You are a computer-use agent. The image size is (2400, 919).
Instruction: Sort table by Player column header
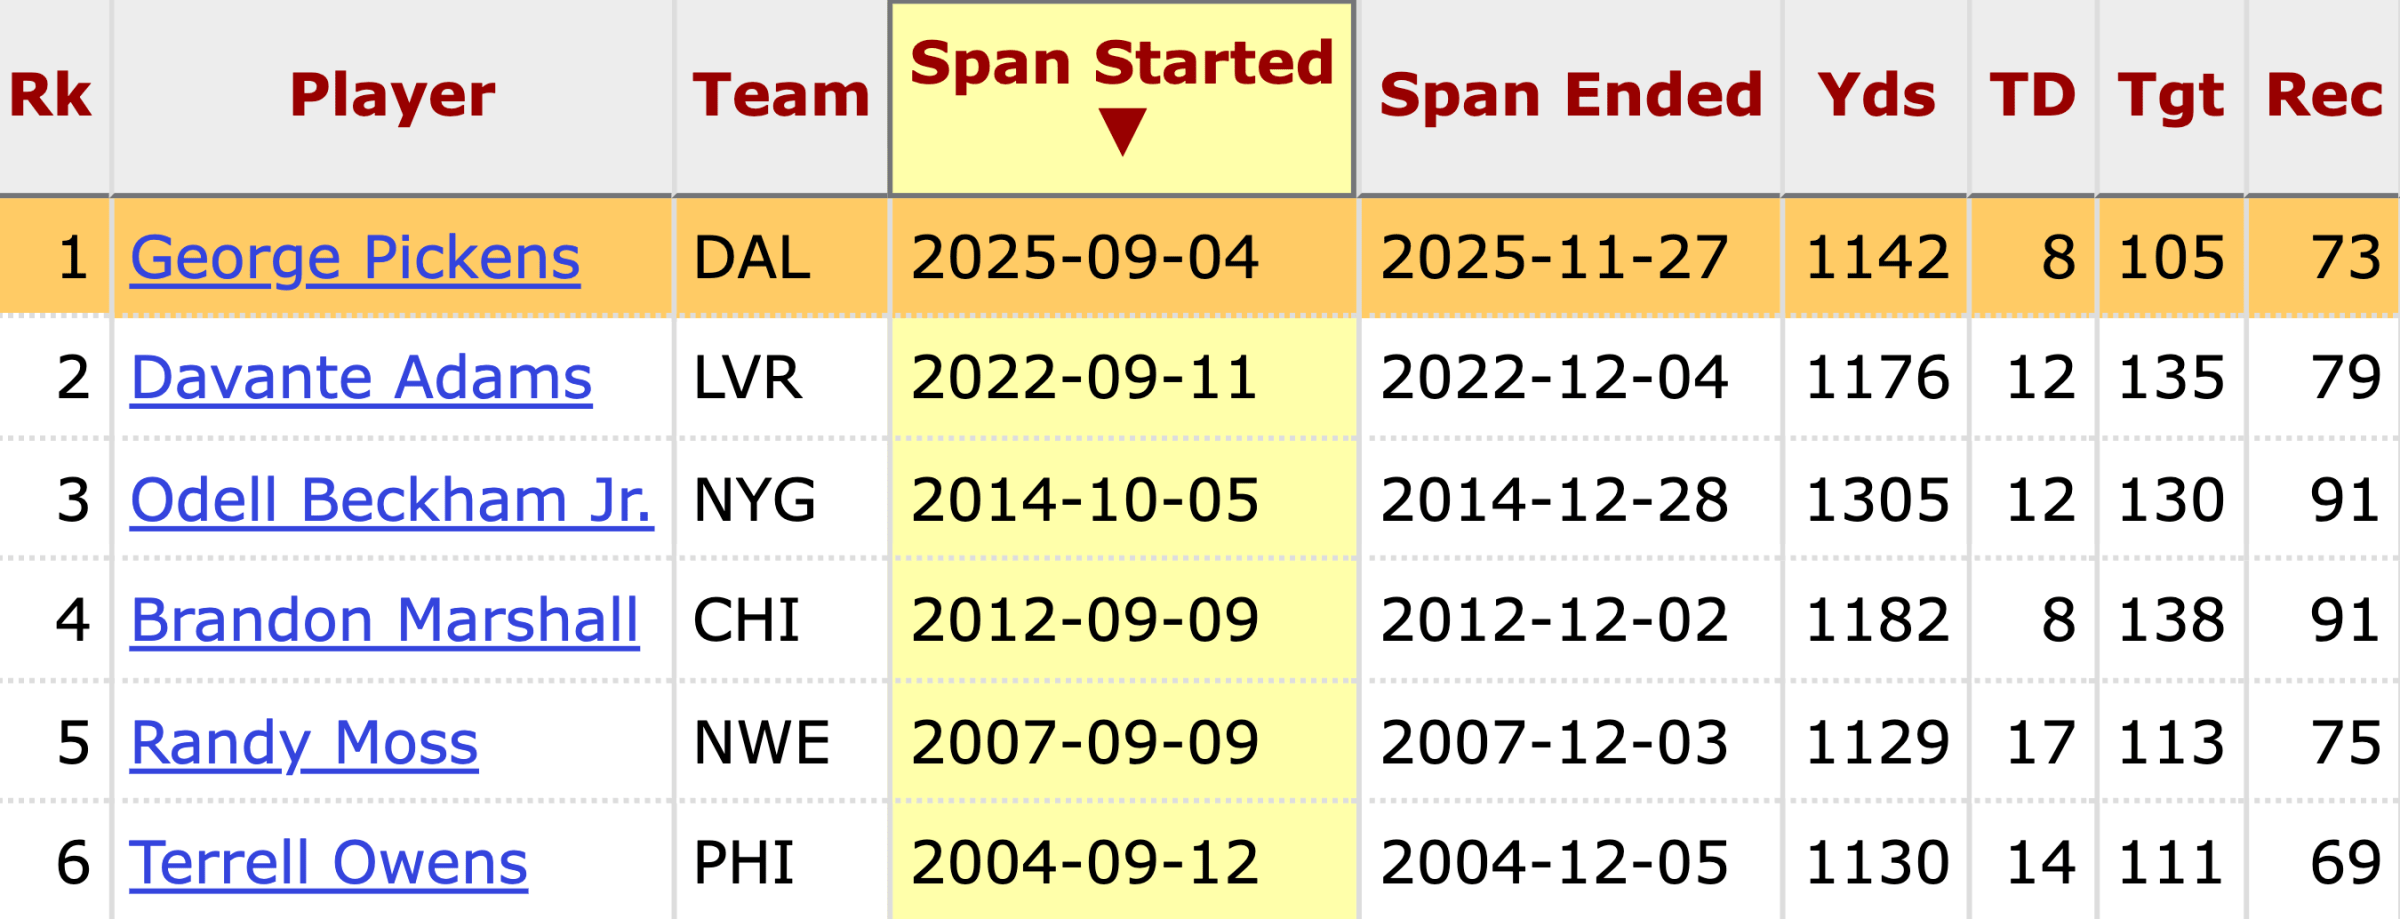(x=392, y=96)
